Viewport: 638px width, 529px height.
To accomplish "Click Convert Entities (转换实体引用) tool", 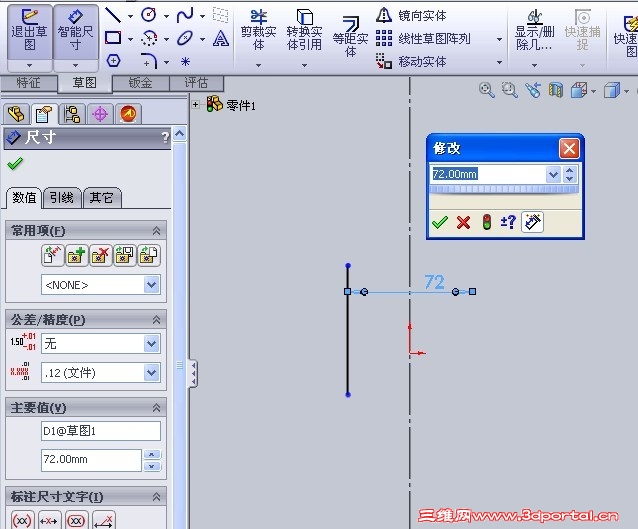I will (x=304, y=31).
